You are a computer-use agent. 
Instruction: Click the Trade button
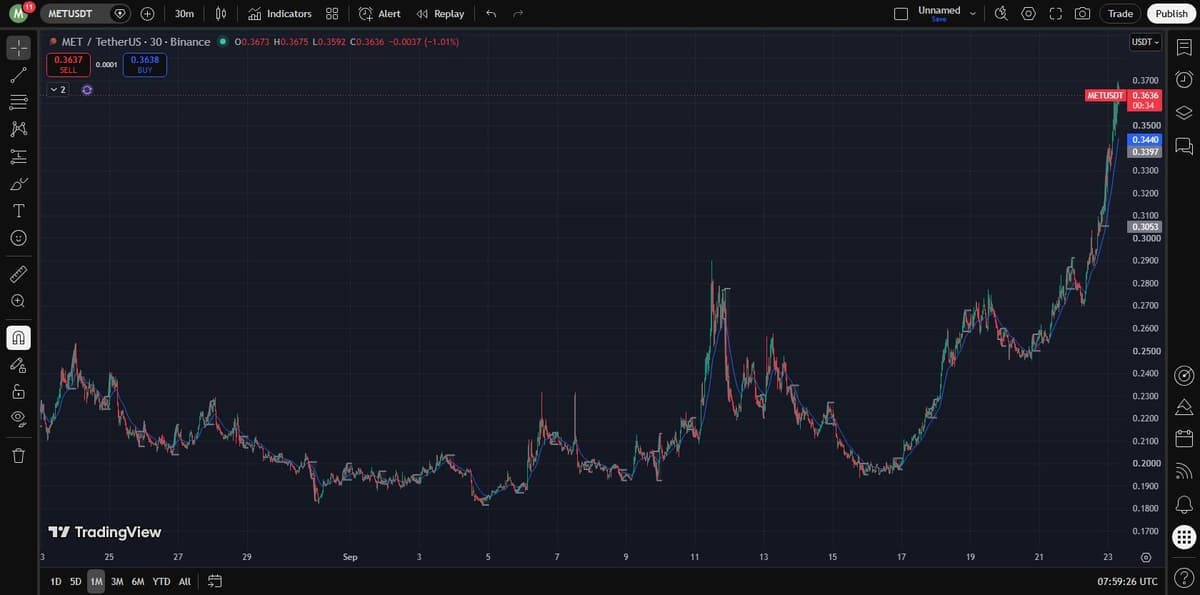1121,14
